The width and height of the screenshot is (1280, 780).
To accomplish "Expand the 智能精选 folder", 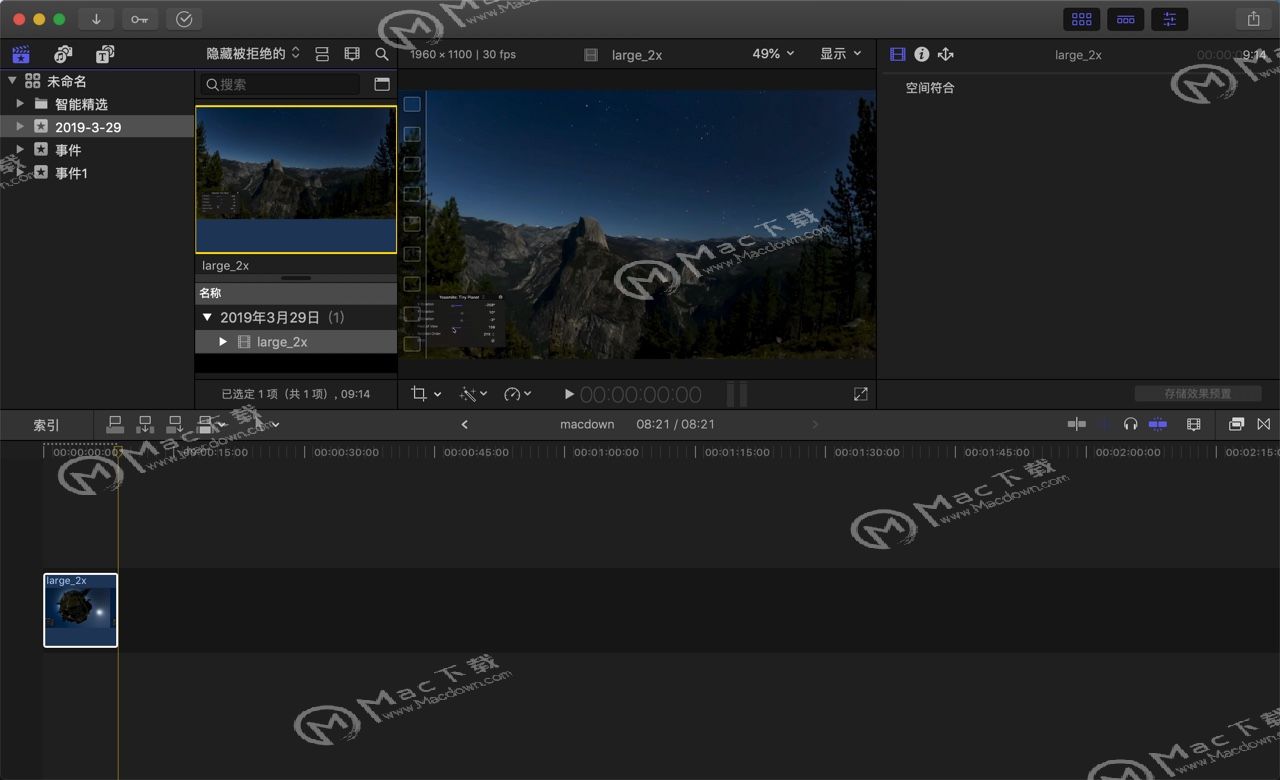I will 20,104.
